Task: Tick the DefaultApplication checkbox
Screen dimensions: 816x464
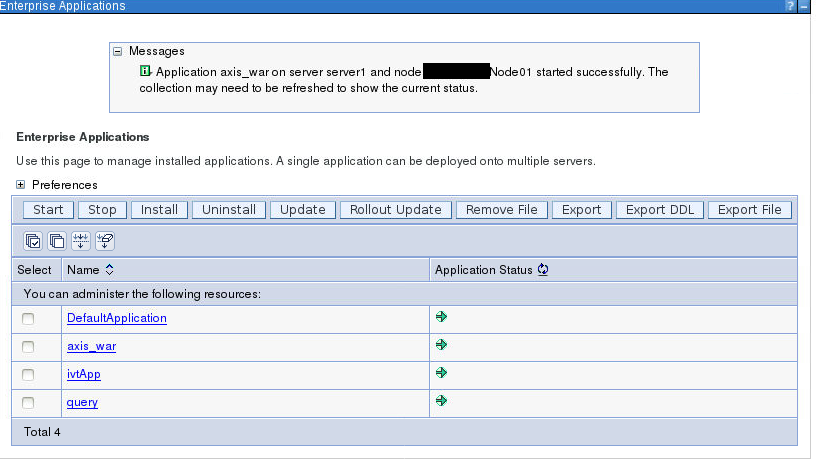Action: [x=28, y=319]
